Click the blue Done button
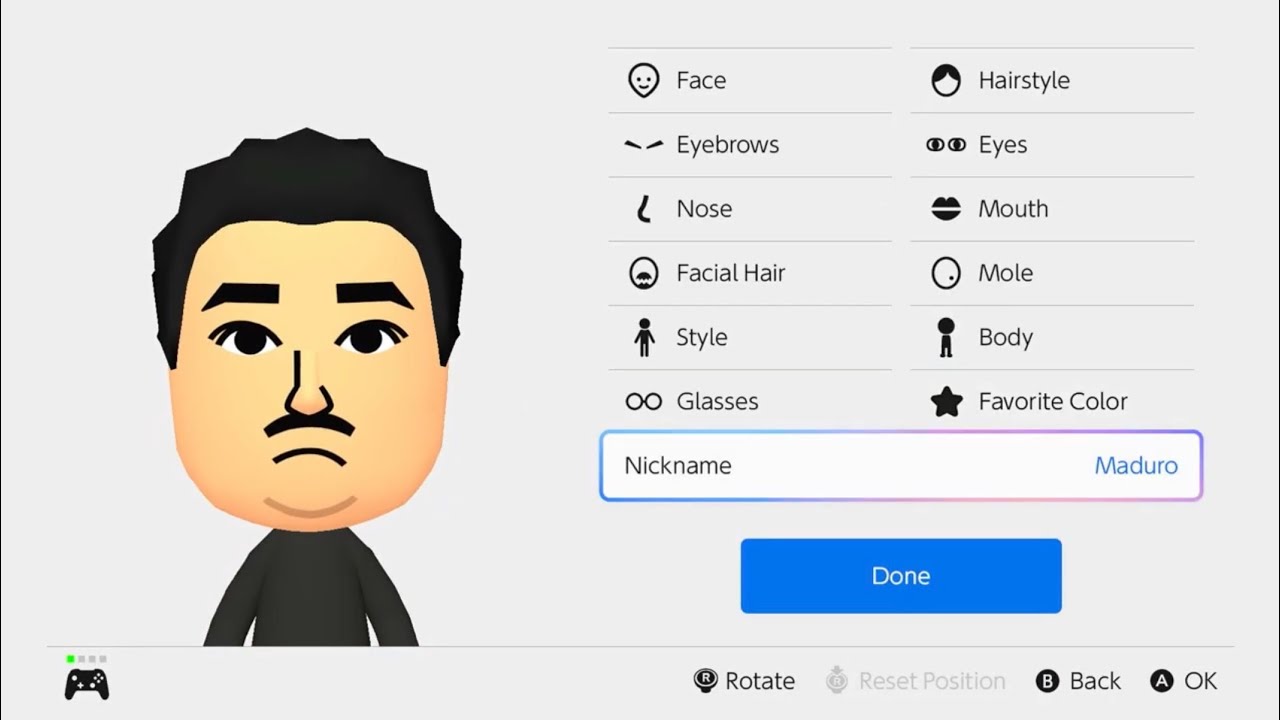The image size is (1280, 720). tap(901, 576)
